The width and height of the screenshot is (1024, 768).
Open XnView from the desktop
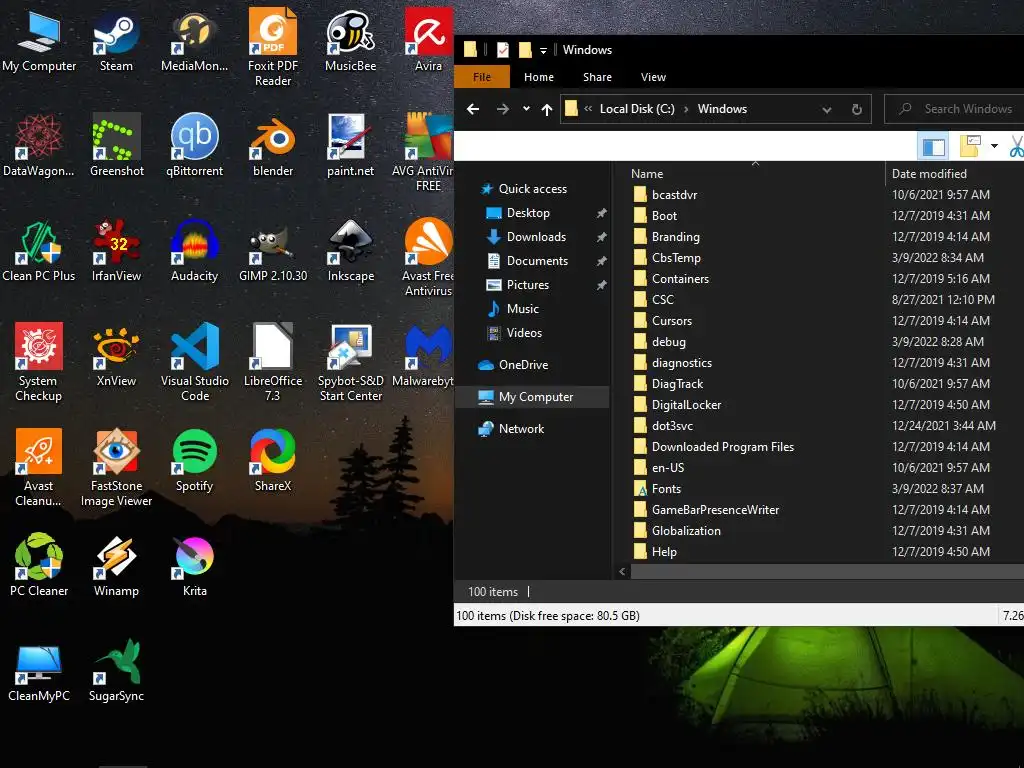pyautogui.click(x=116, y=356)
